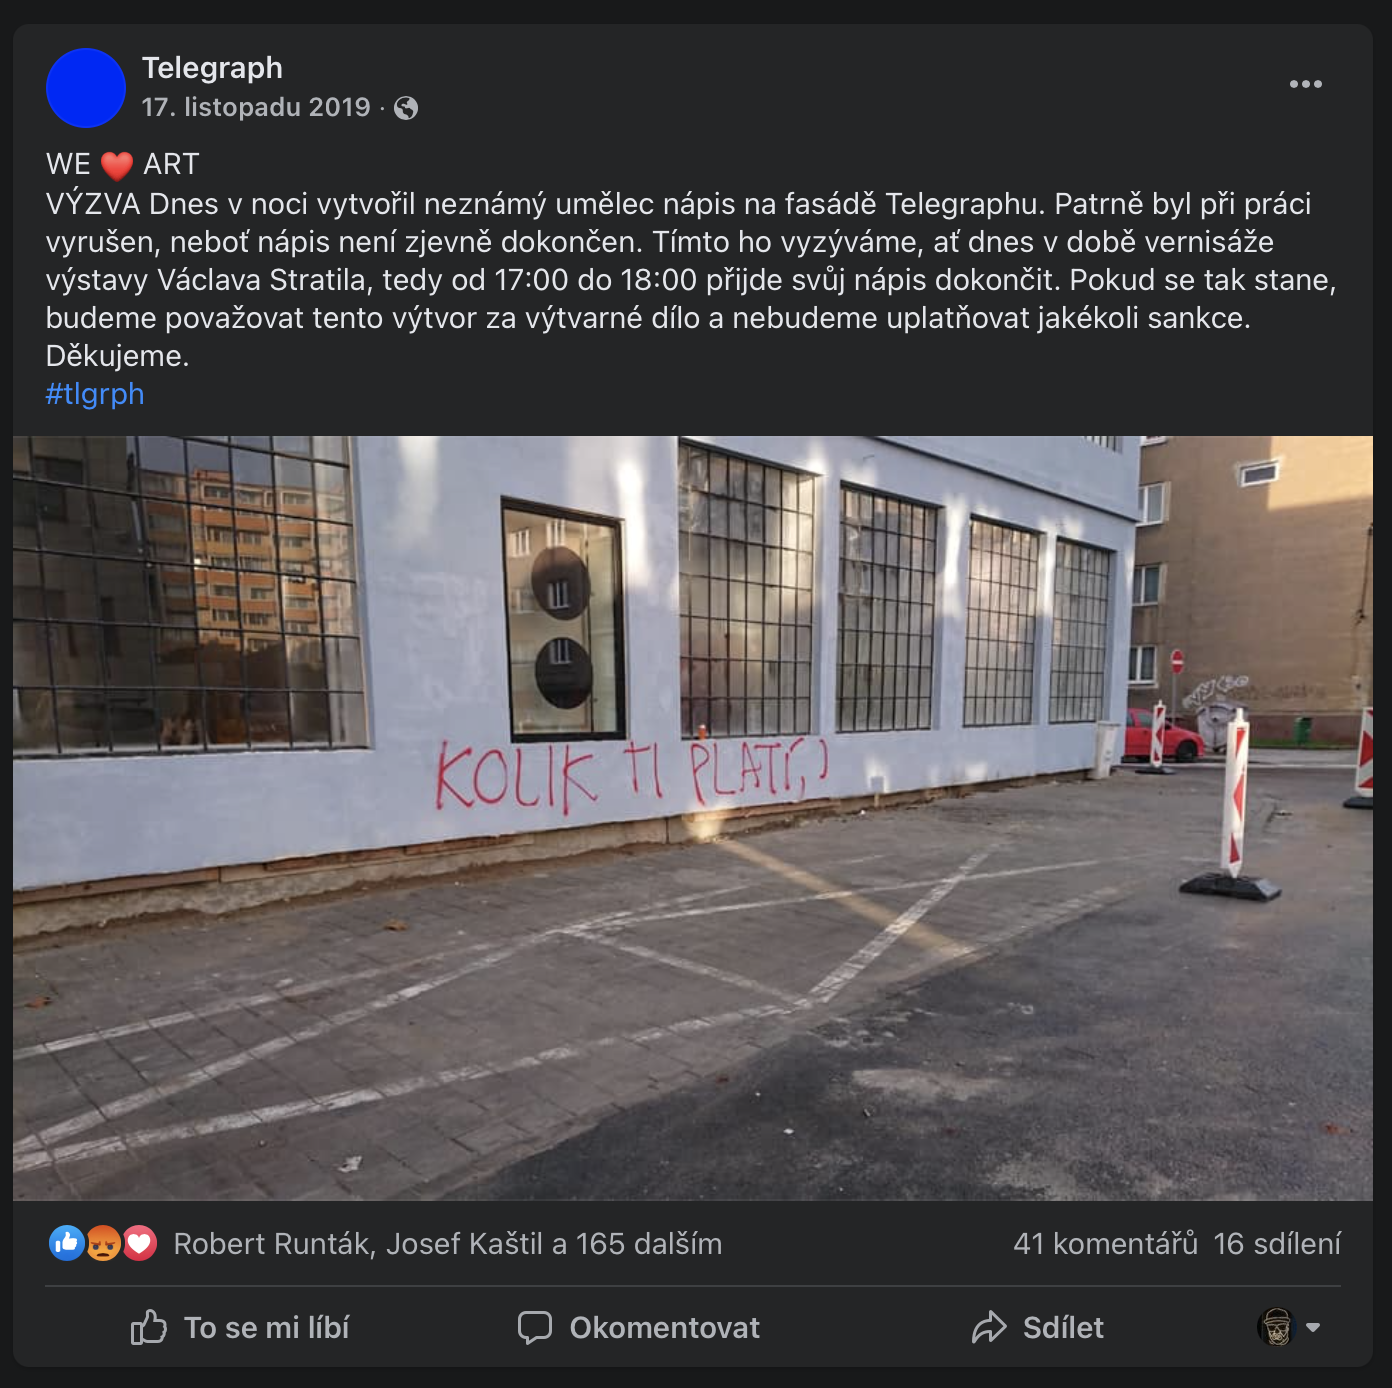Click the thumbs-up like reaction icon

pyautogui.click(x=67, y=1243)
